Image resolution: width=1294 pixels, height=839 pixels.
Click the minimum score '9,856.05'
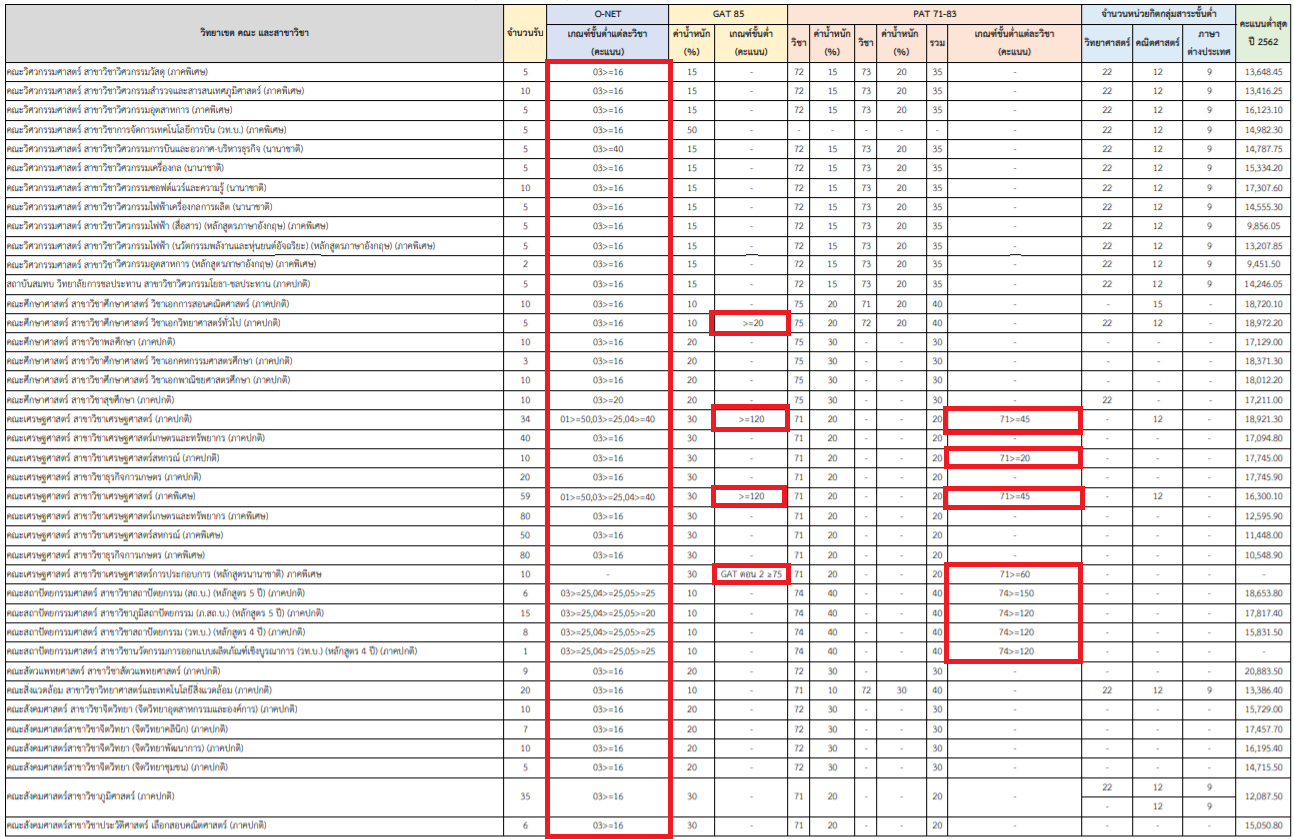pyautogui.click(x=1262, y=225)
